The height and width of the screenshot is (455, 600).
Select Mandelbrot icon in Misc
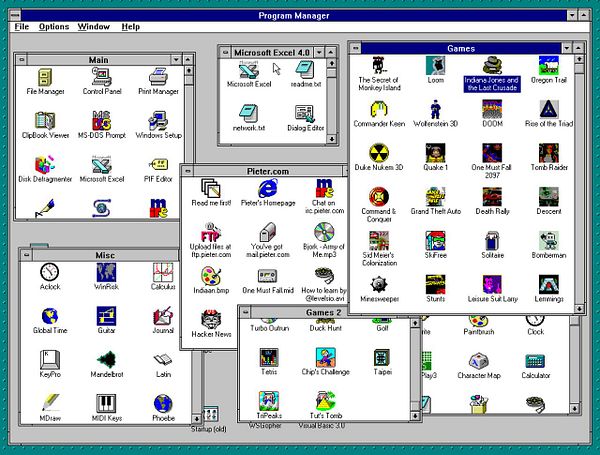[106, 364]
